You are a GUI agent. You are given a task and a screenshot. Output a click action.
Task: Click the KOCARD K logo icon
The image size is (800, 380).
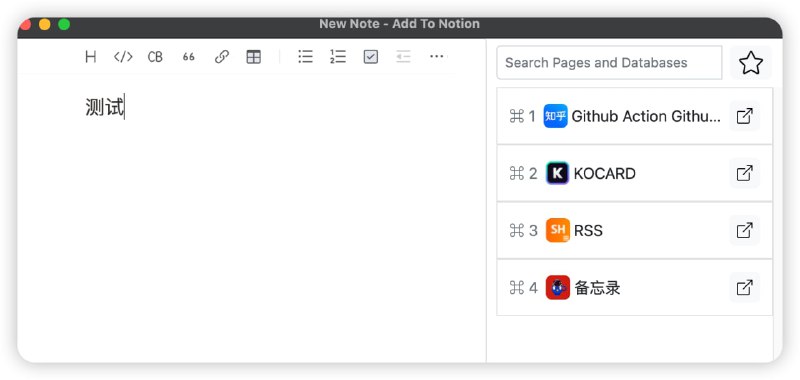click(558, 173)
